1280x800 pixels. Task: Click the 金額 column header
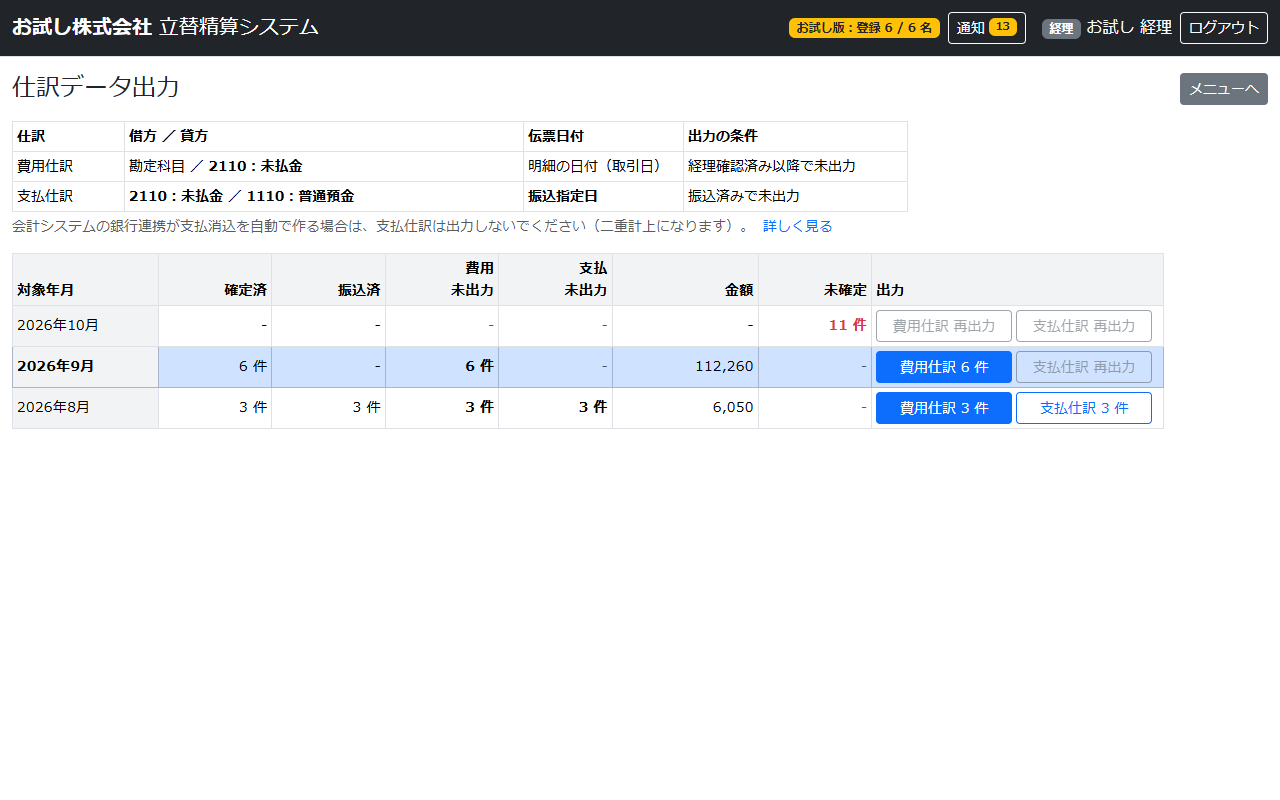685,280
